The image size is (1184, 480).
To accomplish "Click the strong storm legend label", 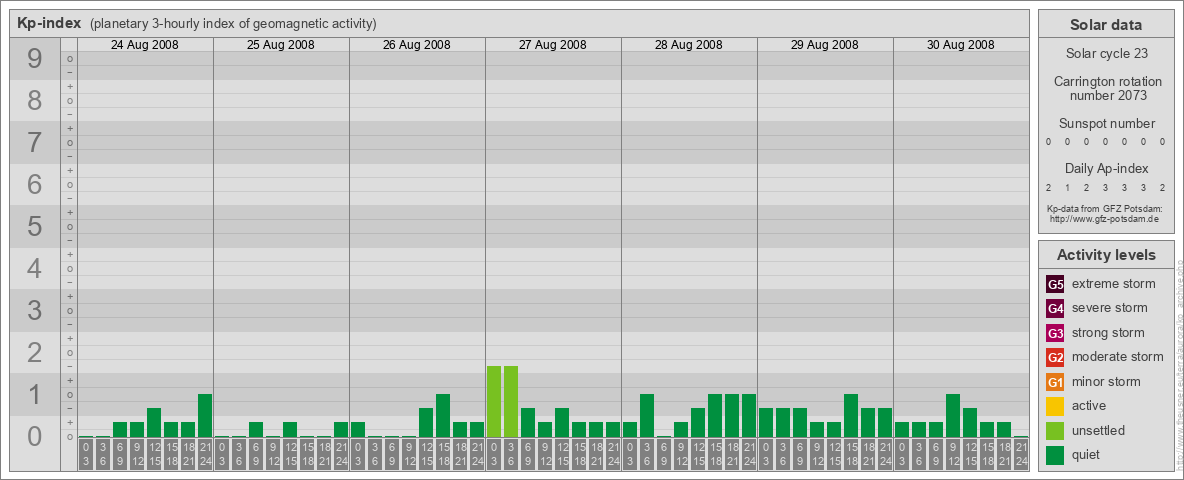I will (1108, 333).
